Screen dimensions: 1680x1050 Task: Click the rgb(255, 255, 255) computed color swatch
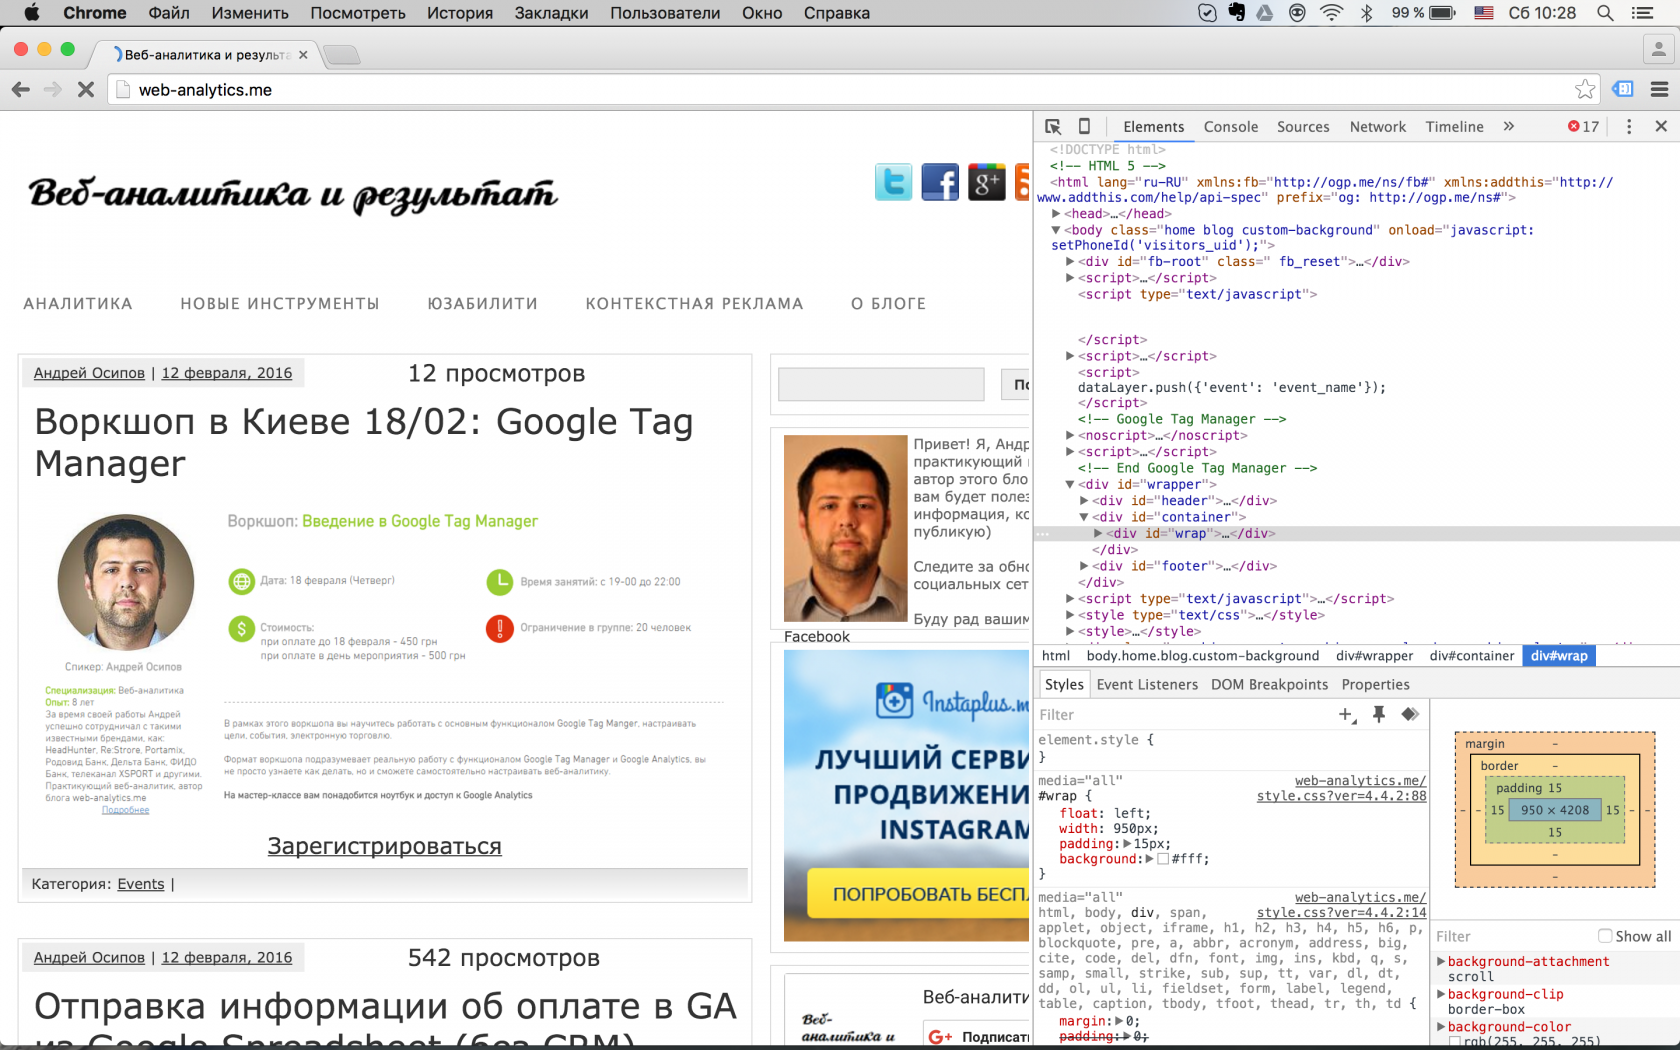(x=1455, y=1042)
